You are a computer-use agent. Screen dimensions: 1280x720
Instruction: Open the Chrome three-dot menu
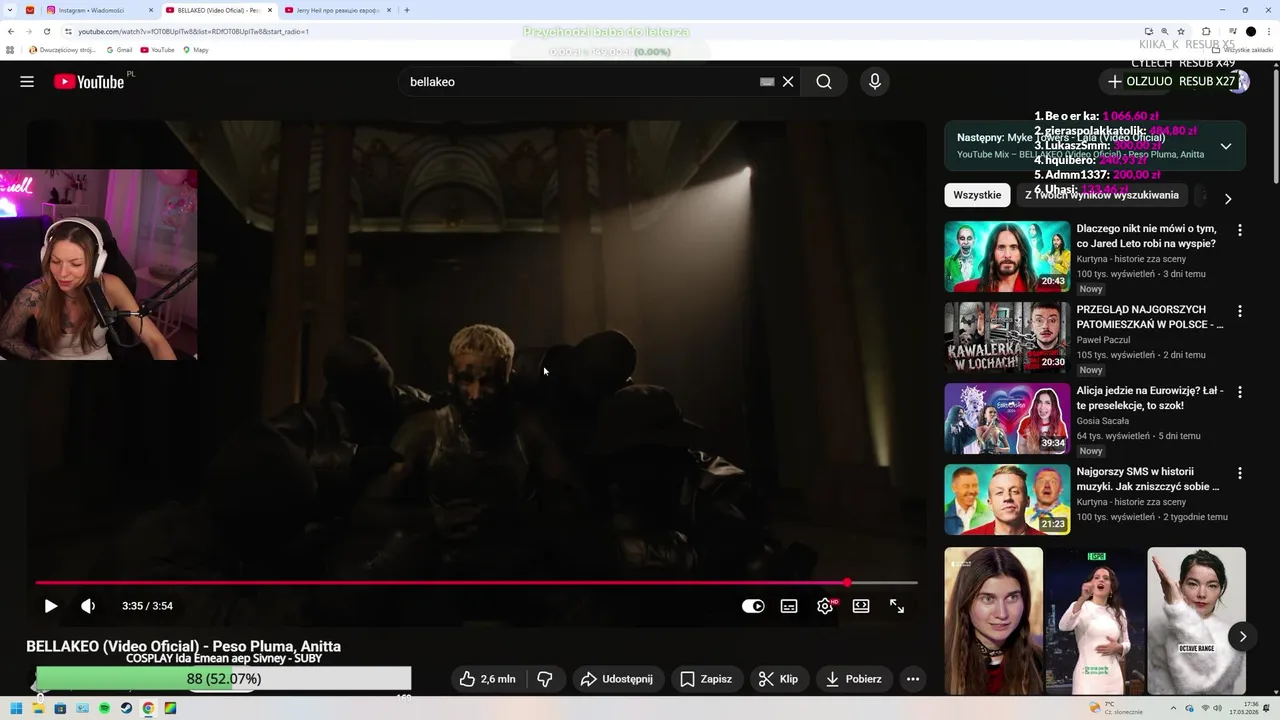pyautogui.click(x=1269, y=31)
